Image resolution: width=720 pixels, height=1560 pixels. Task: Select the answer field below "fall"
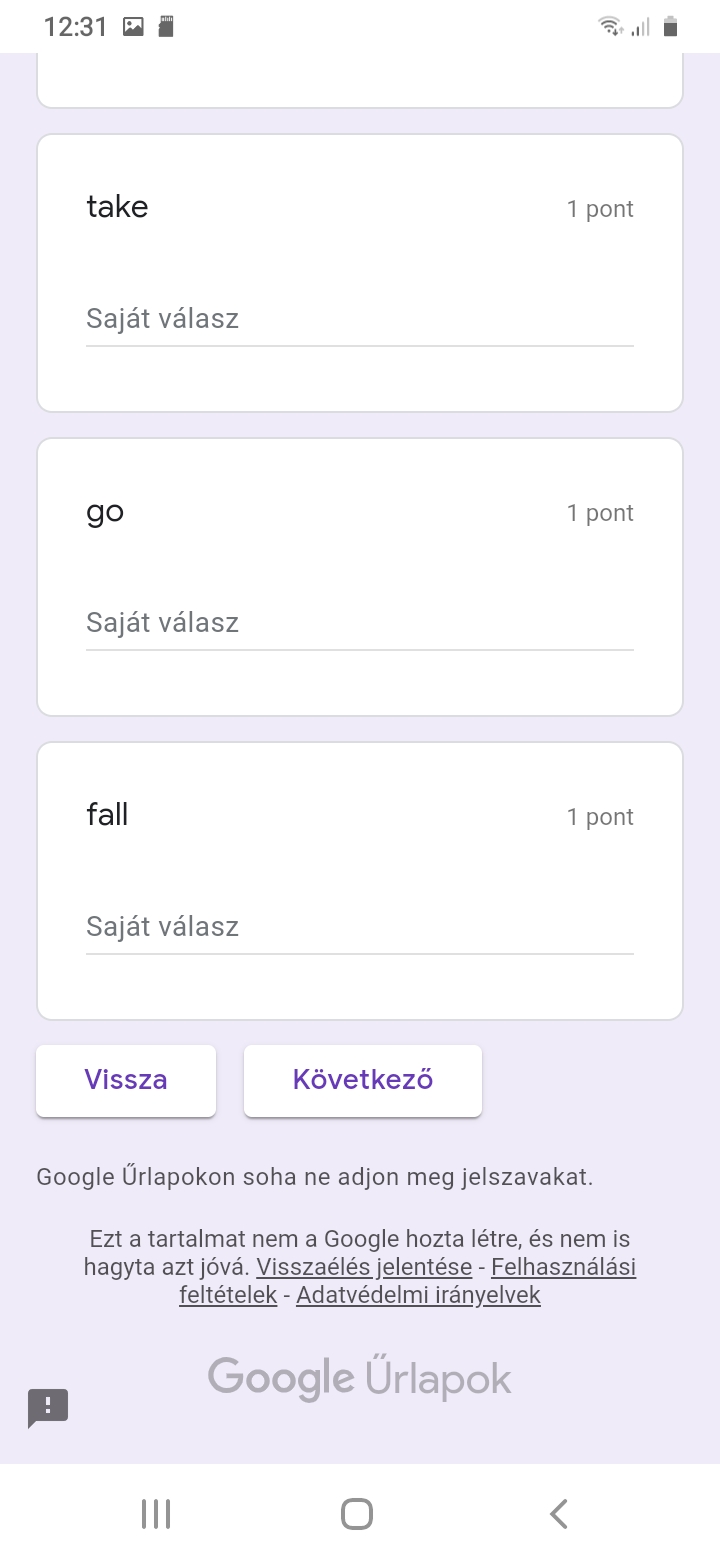359,928
